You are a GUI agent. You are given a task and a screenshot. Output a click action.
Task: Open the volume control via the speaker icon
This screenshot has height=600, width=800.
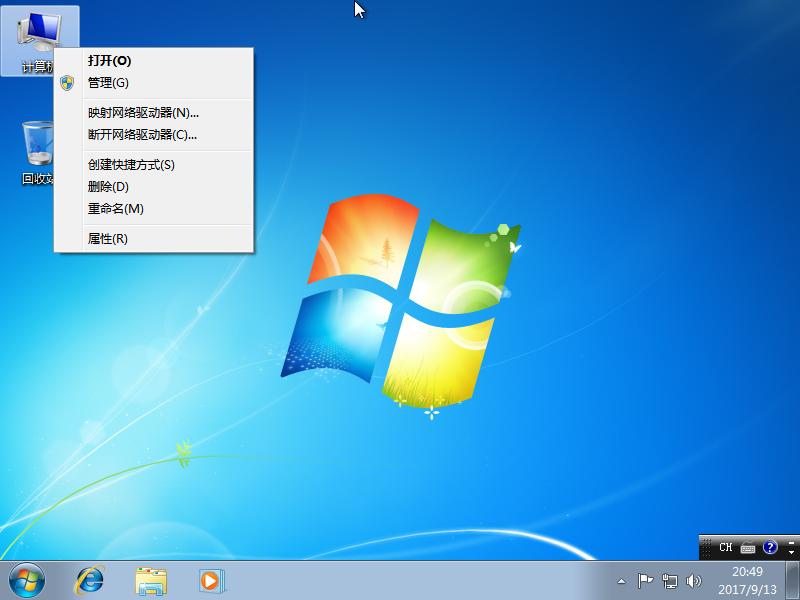point(693,581)
